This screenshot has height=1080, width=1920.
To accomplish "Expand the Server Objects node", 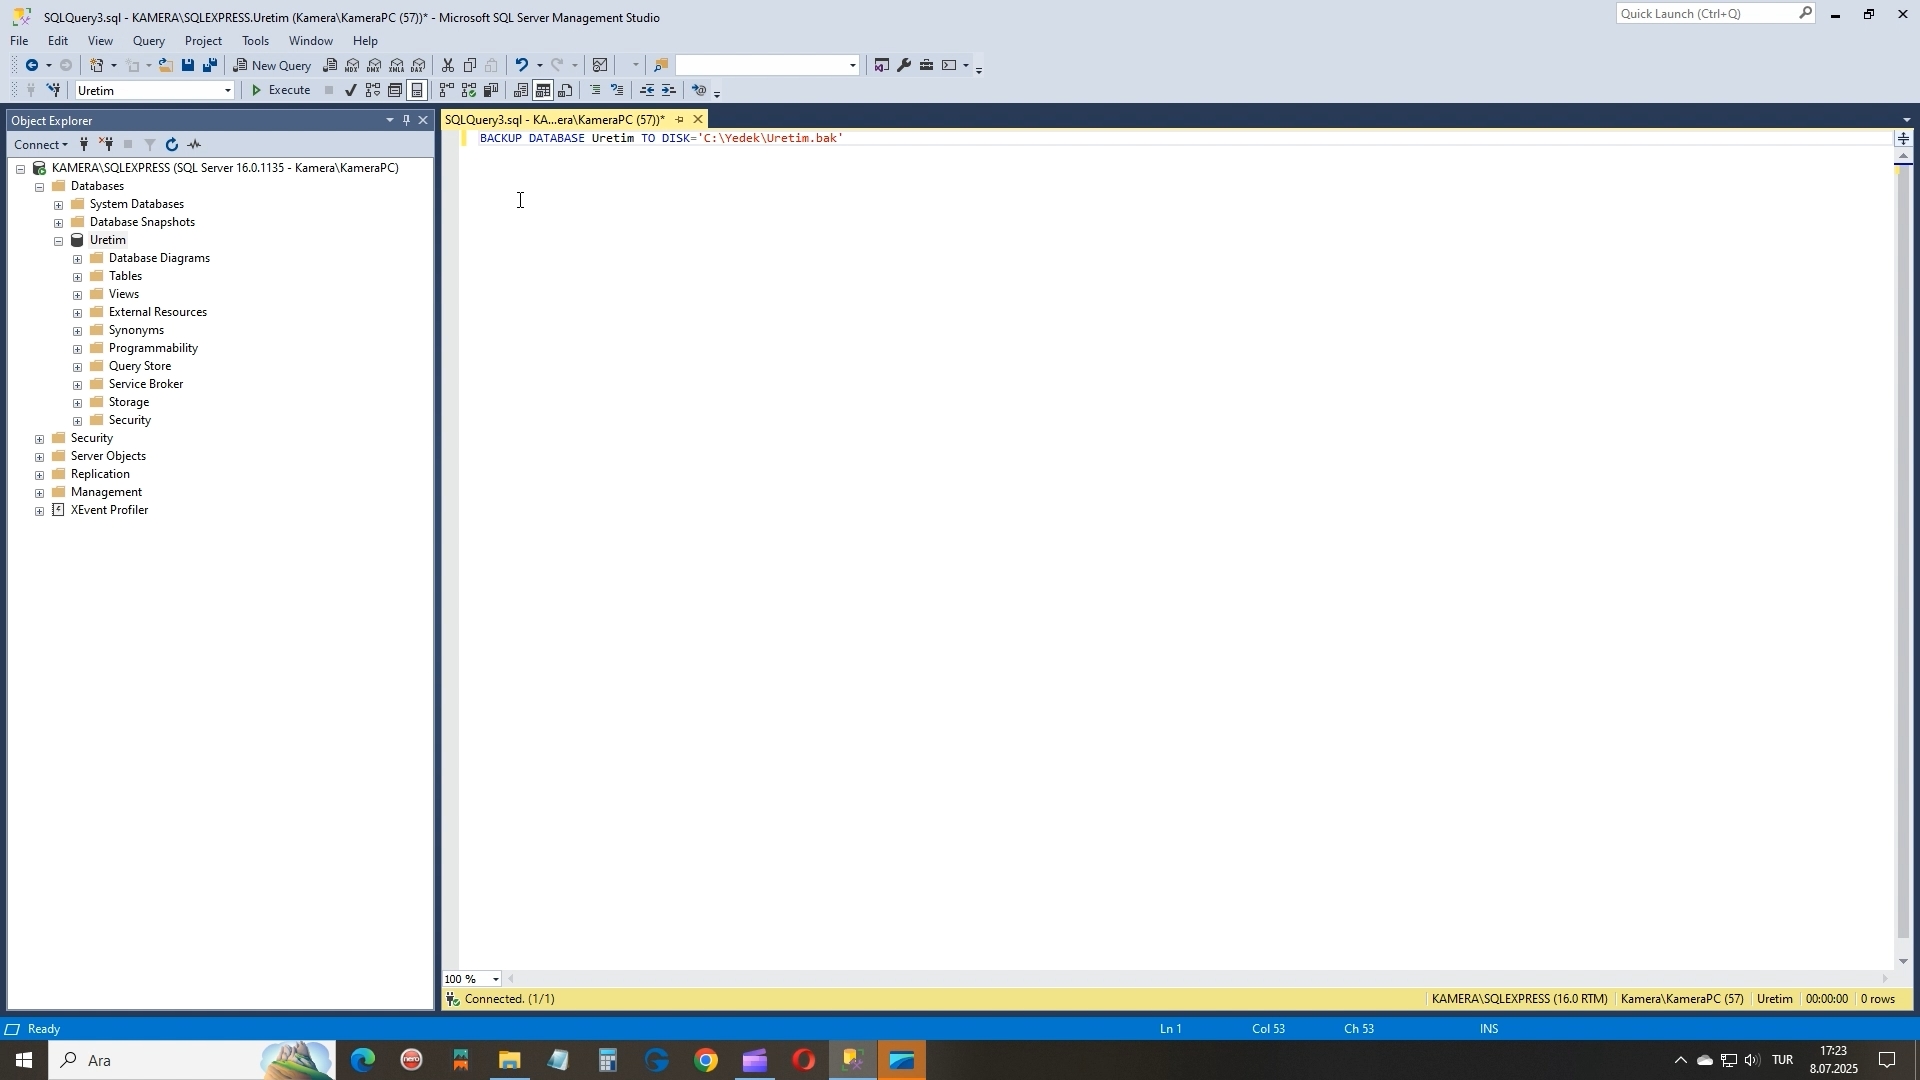I will [40, 457].
